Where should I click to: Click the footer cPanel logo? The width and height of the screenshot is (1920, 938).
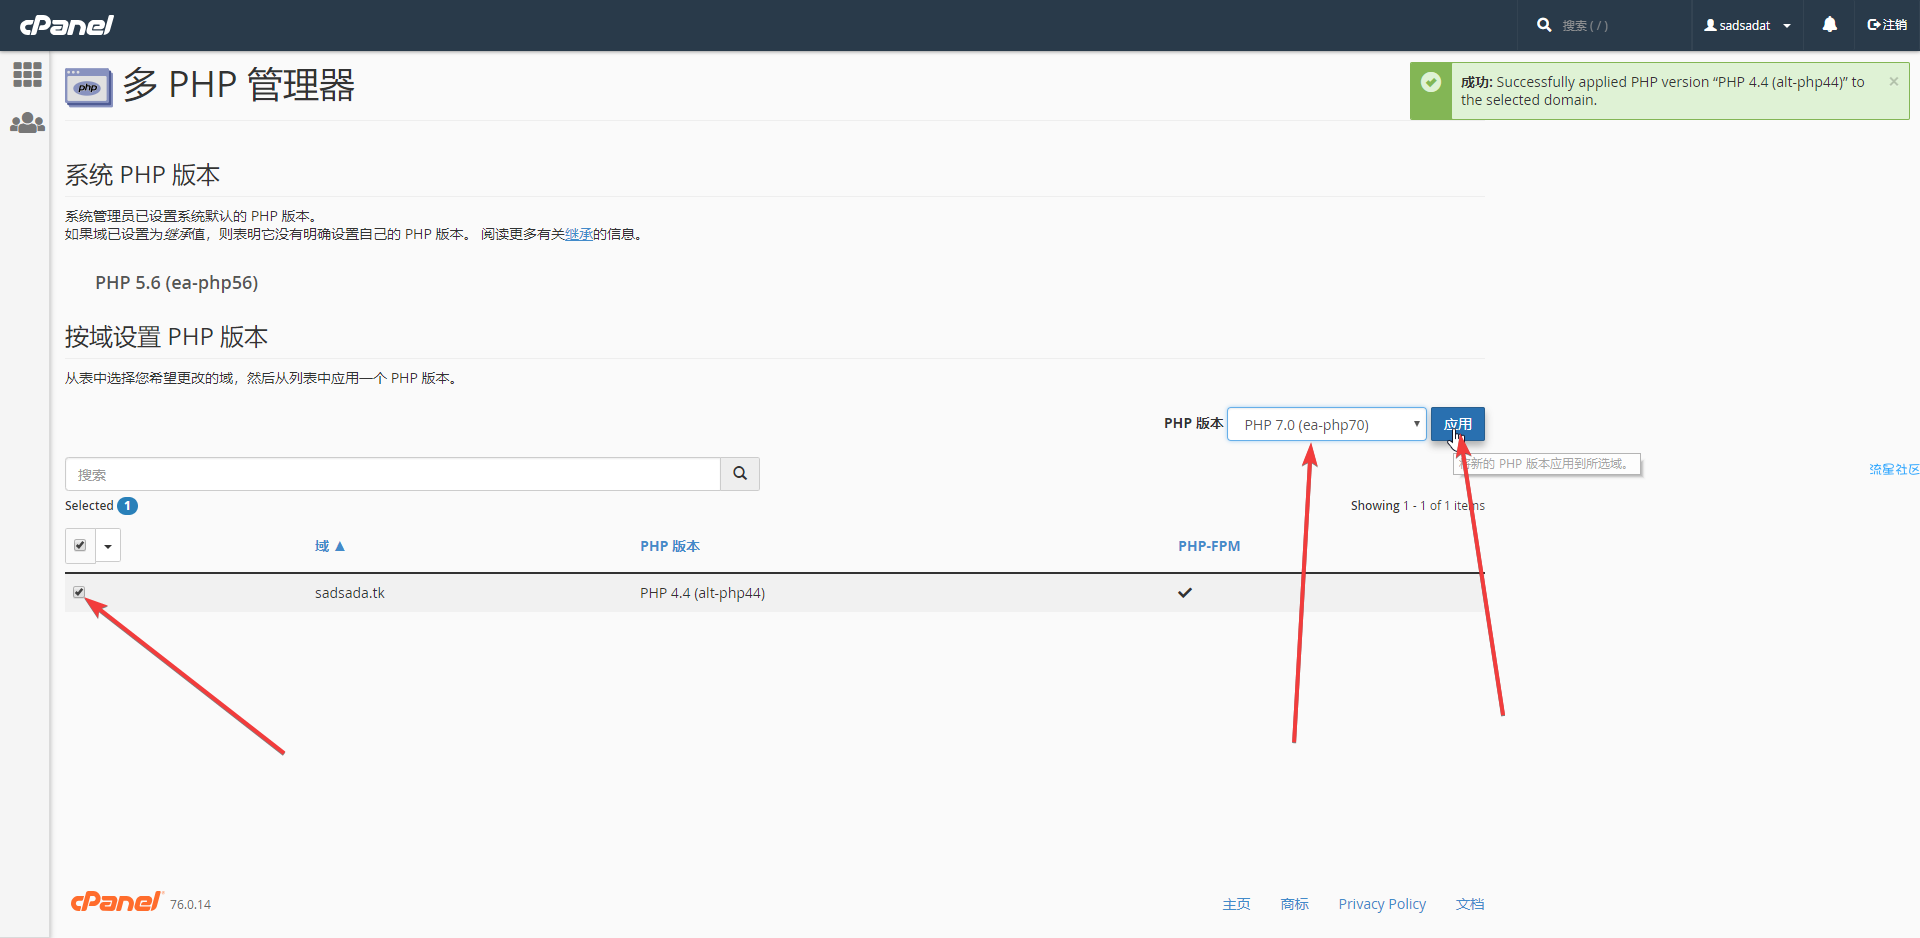coord(116,901)
